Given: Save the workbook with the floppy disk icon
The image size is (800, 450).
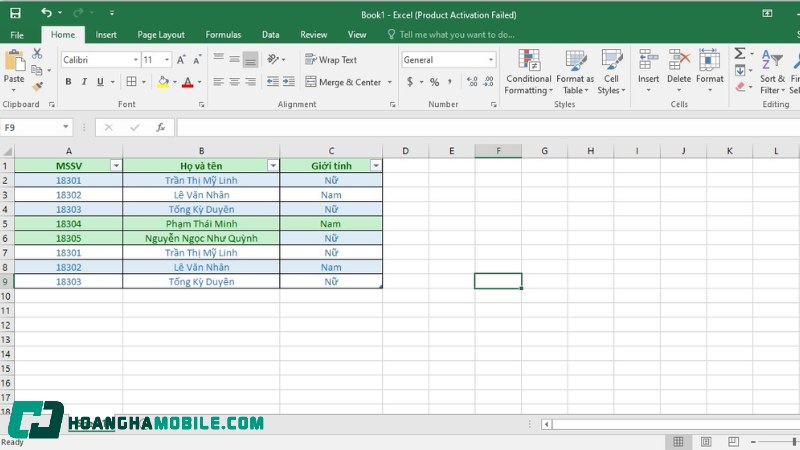Looking at the screenshot, I should (x=15, y=13).
